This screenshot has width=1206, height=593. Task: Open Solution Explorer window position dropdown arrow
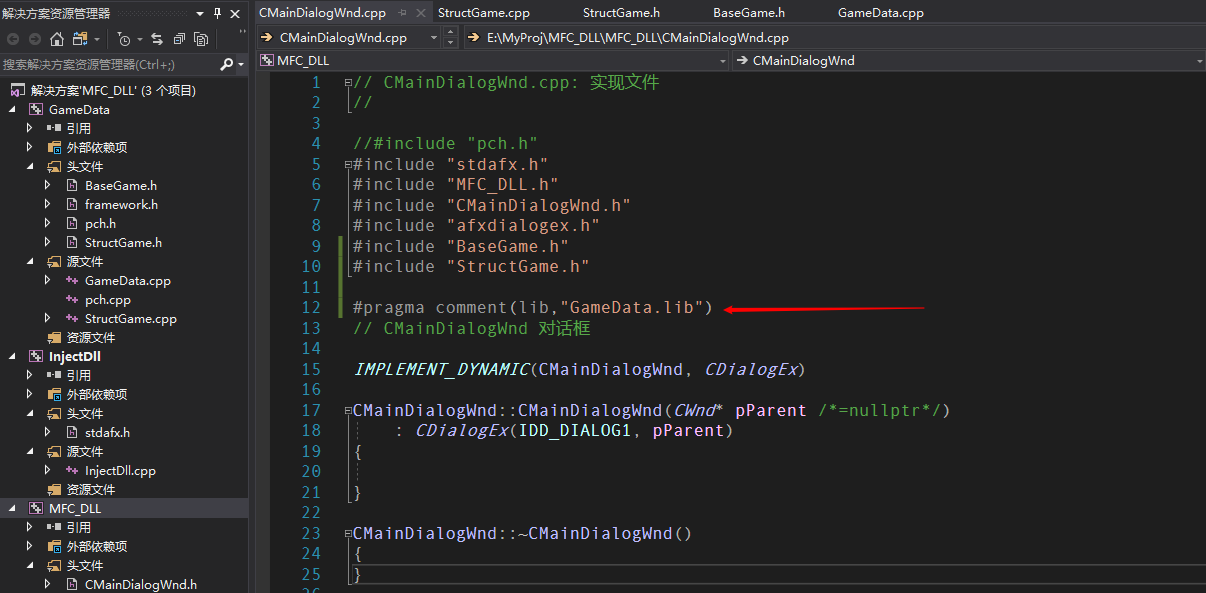[x=200, y=13]
